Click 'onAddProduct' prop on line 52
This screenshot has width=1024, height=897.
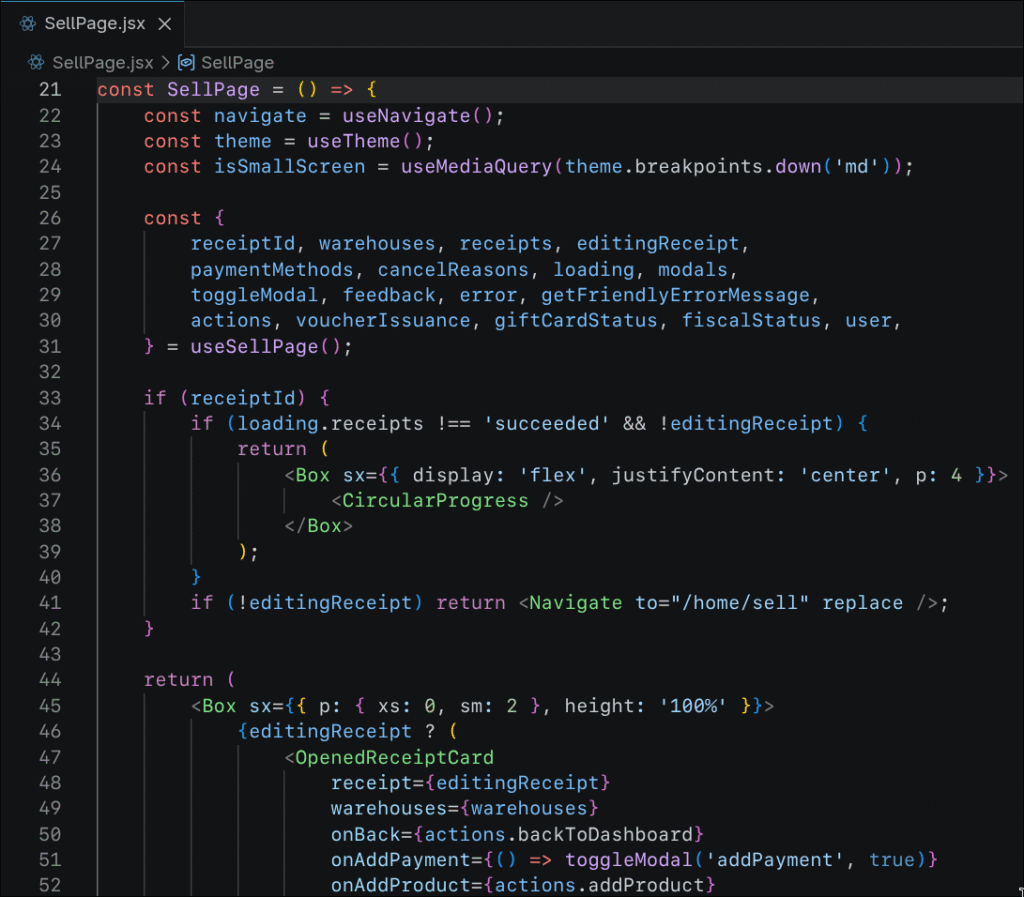click(x=400, y=885)
